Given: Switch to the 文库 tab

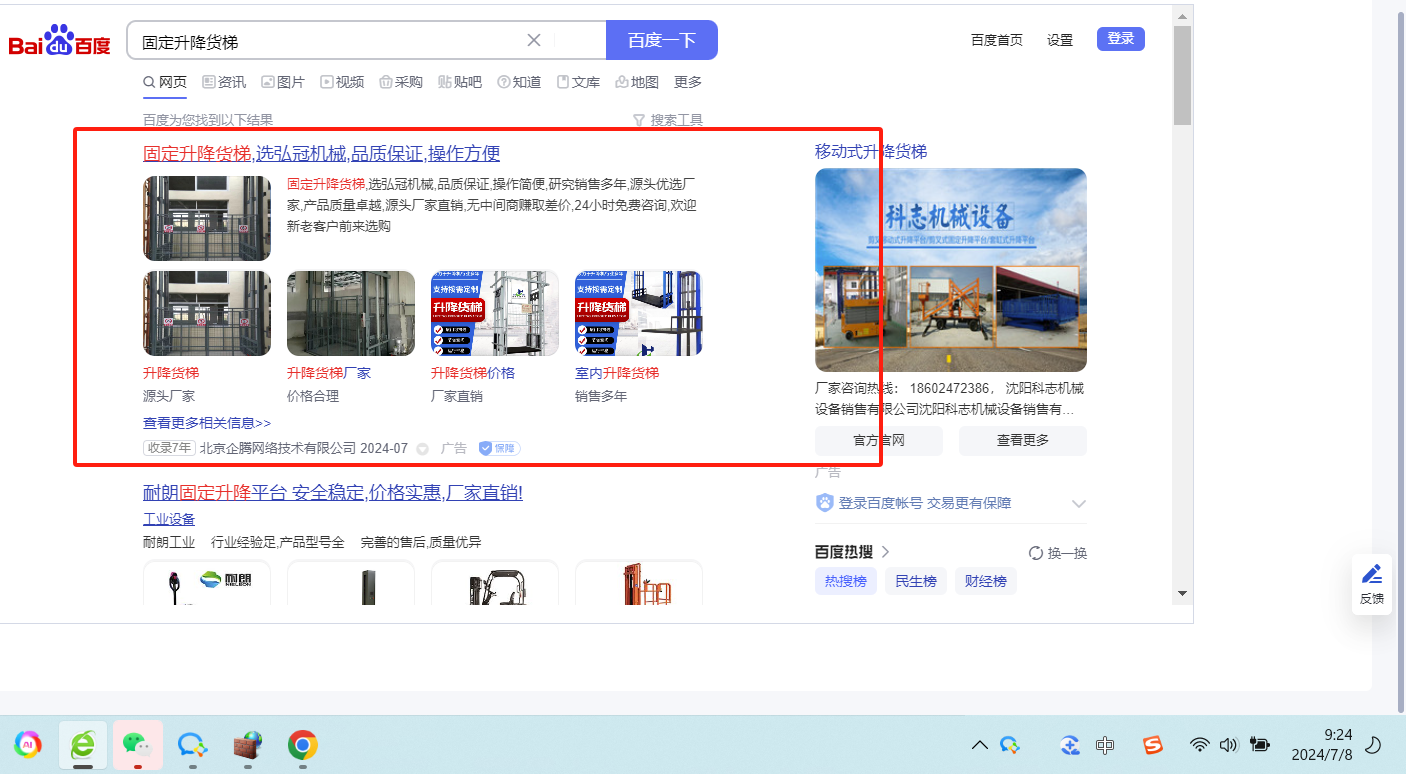Looking at the screenshot, I should [x=578, y=82].
